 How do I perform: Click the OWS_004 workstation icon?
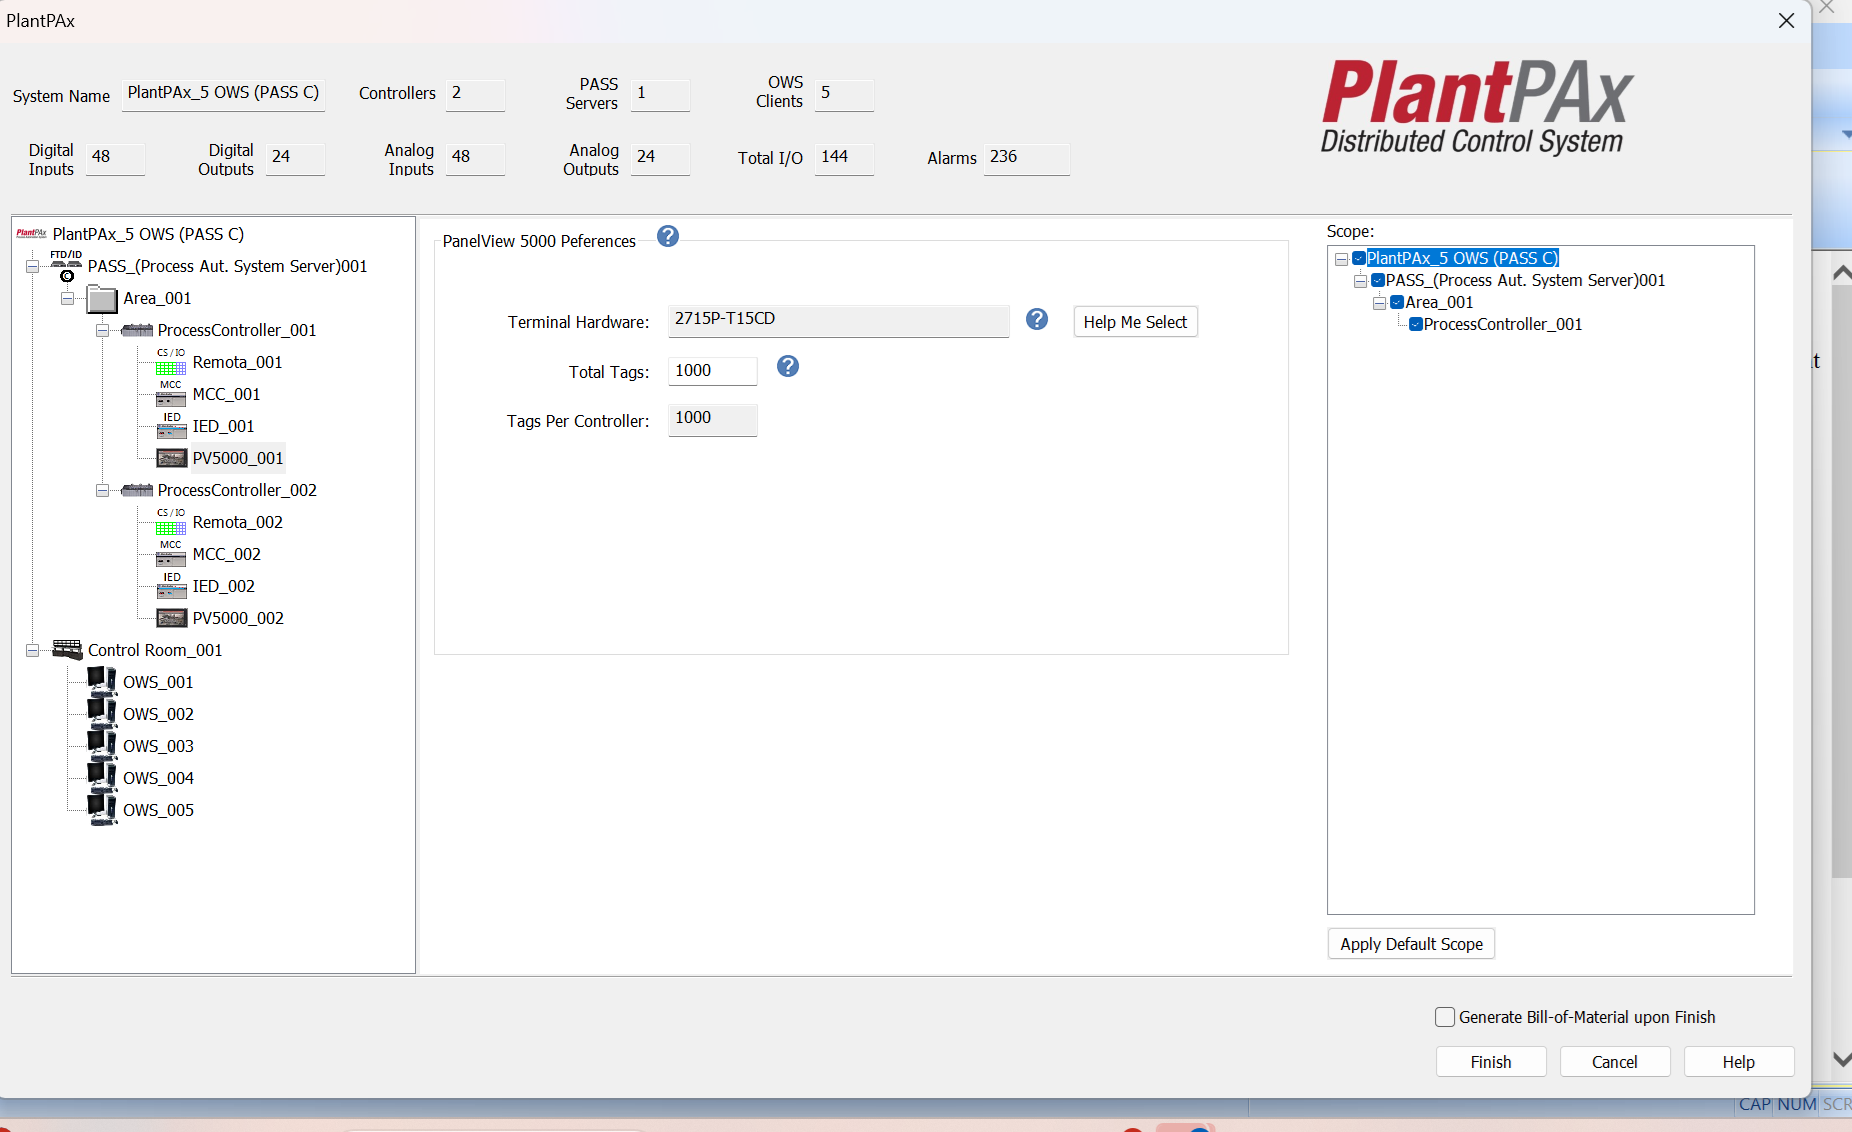pyautogui.click(x=102, y=777)
